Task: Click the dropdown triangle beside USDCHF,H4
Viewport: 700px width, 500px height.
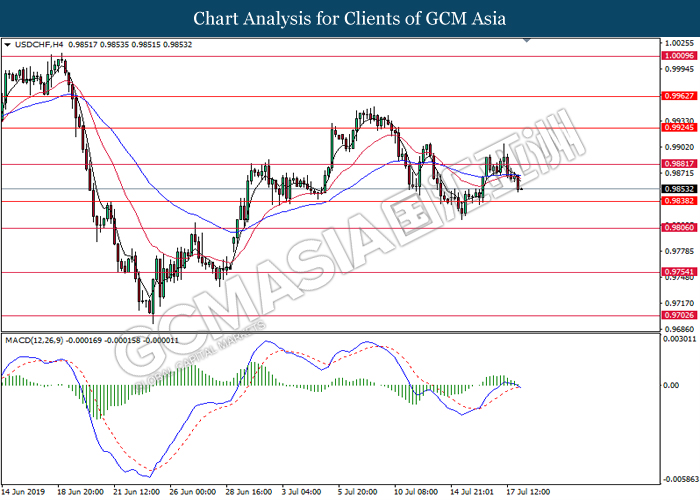Action: click(x=8, y=46)
